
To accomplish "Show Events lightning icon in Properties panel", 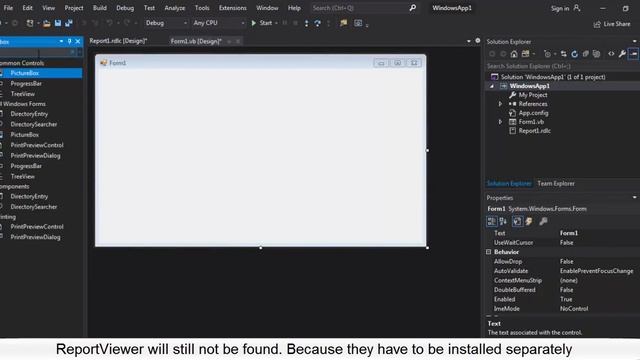I will (x=529, y=221).
